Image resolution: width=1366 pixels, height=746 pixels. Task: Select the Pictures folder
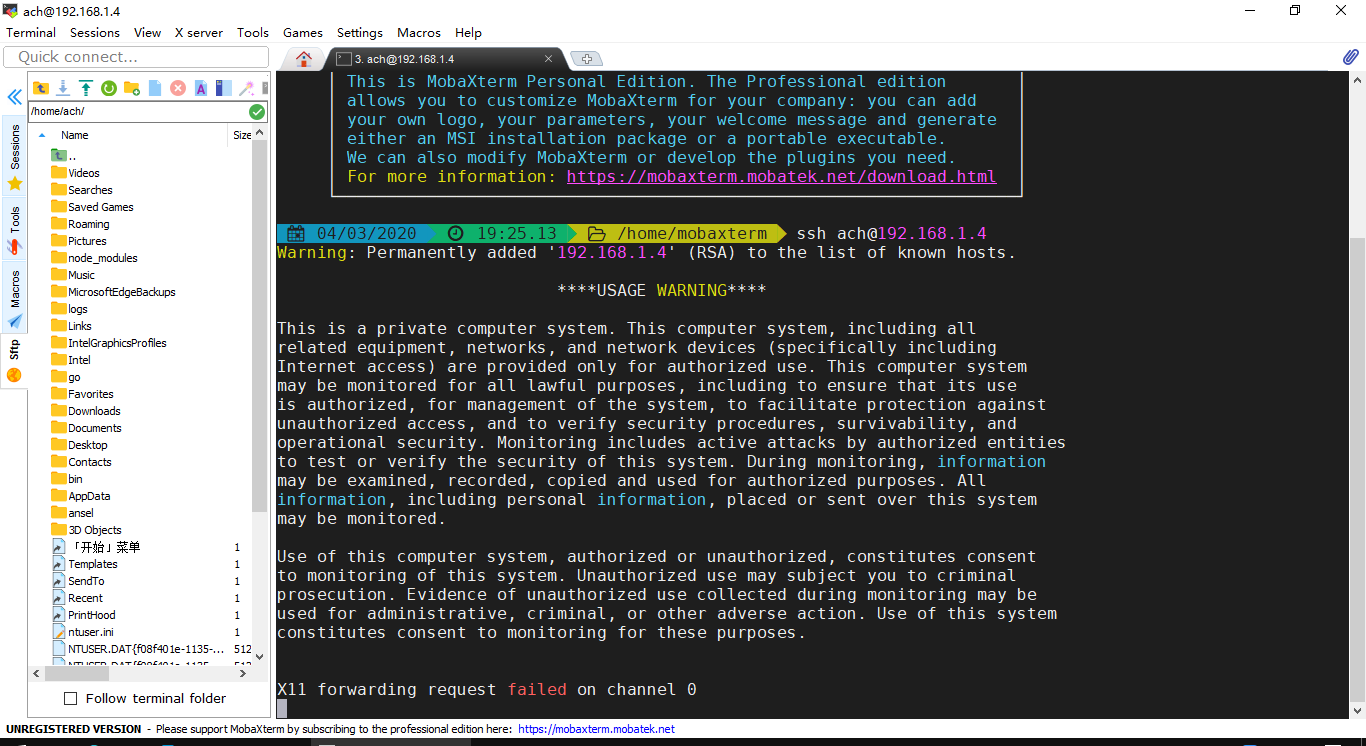click(x=79, y=241)
